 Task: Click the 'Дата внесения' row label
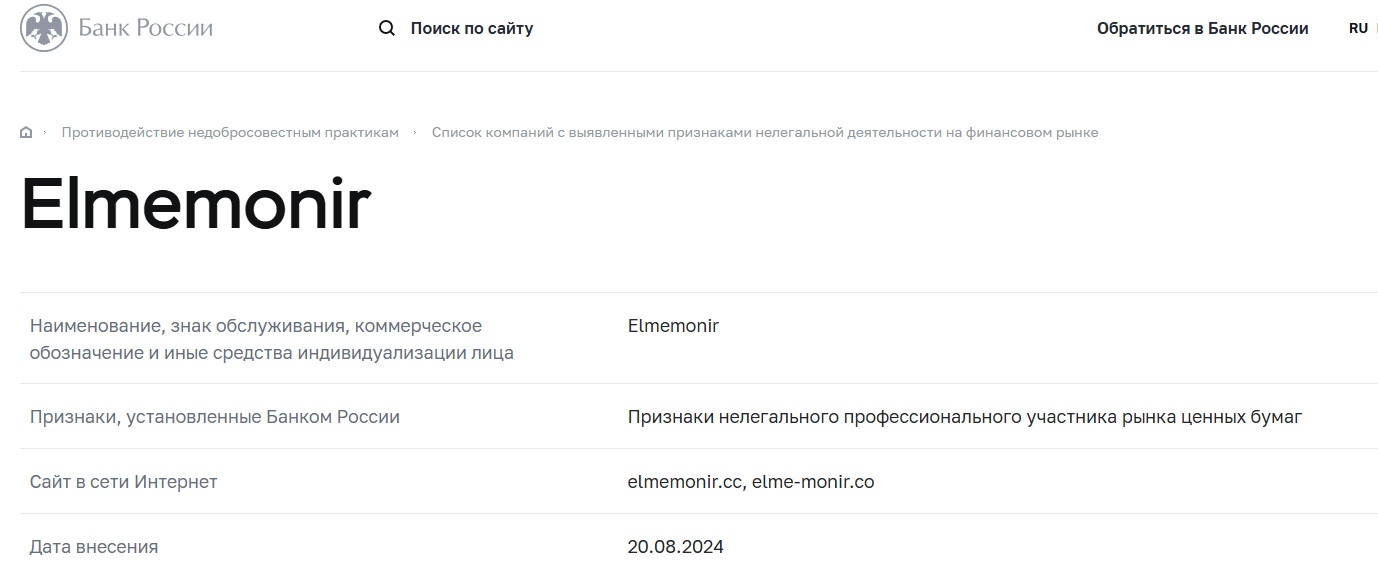click(x=94, y=547)
